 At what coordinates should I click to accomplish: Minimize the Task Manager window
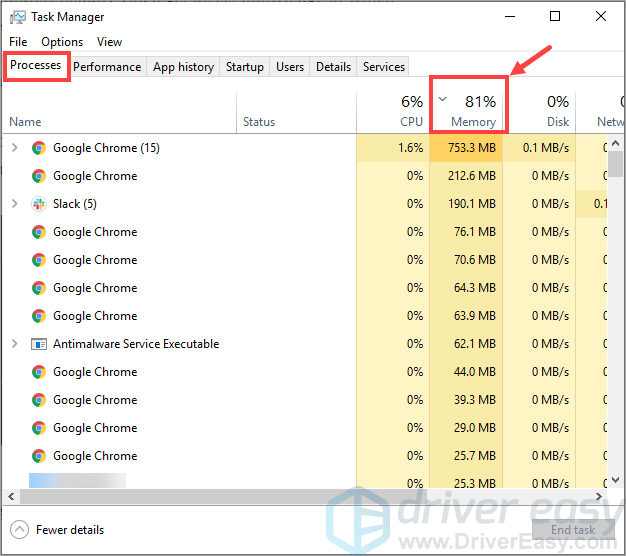pyautogui.click(x=510, y=16)
